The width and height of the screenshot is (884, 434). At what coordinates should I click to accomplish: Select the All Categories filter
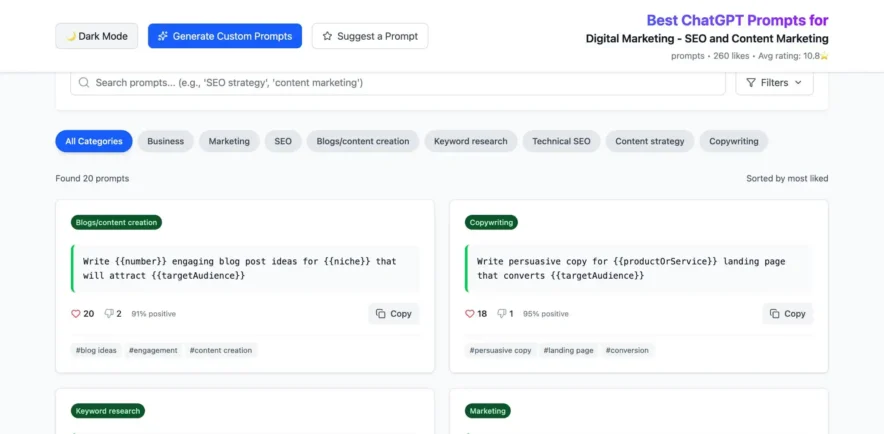[94, 141]
